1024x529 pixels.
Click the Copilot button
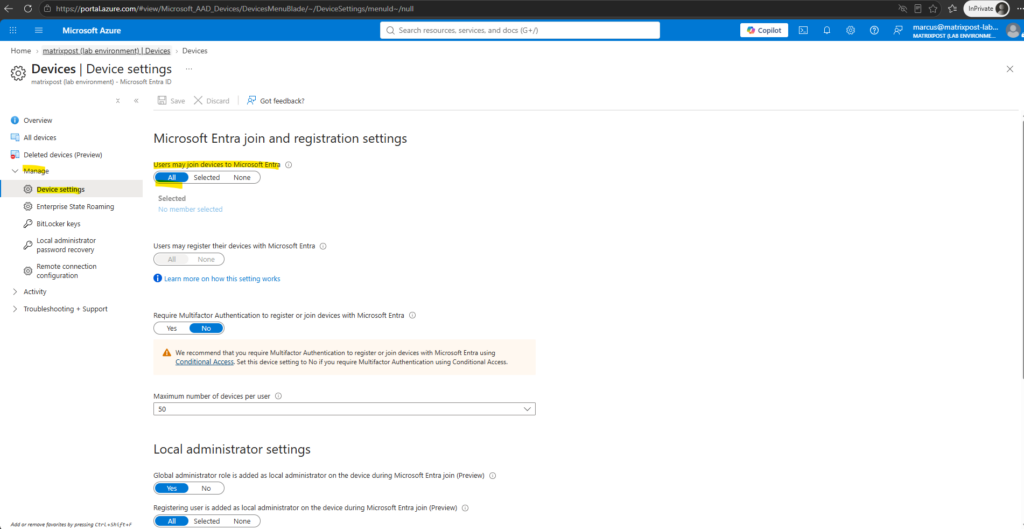(x=764, y=30)
